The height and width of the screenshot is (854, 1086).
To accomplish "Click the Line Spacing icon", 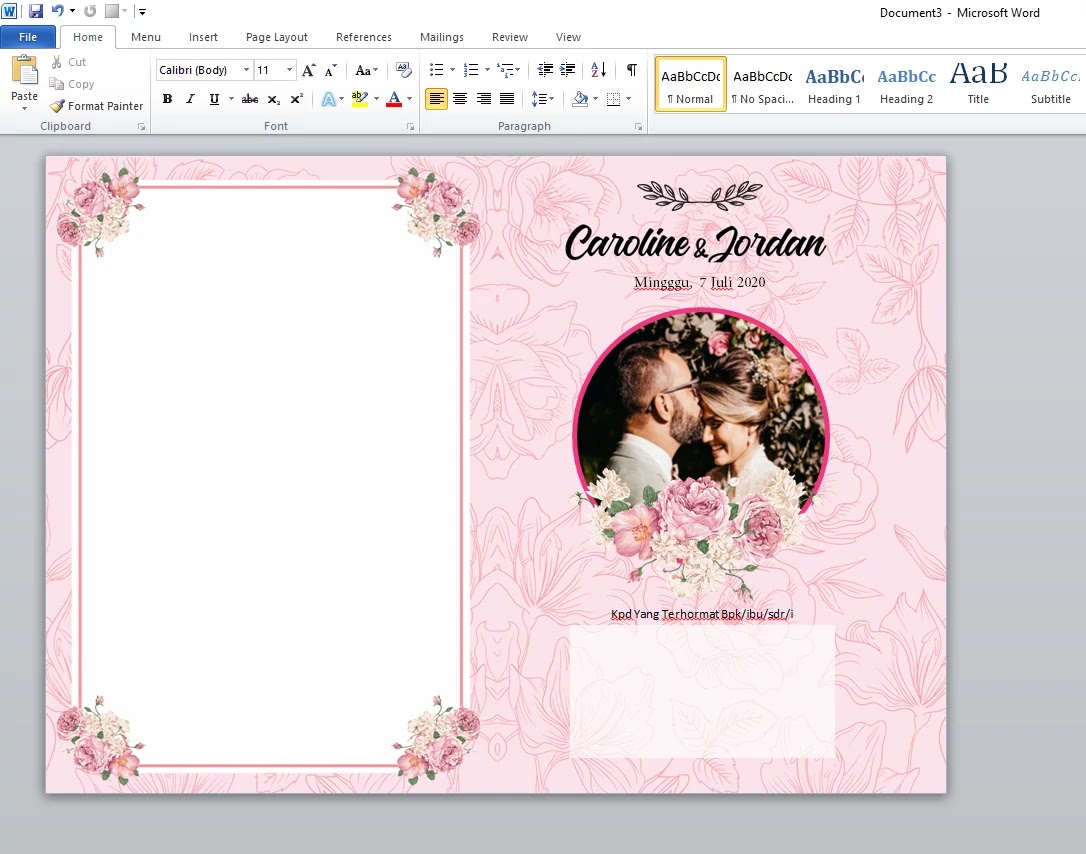I will click(540, 99).
